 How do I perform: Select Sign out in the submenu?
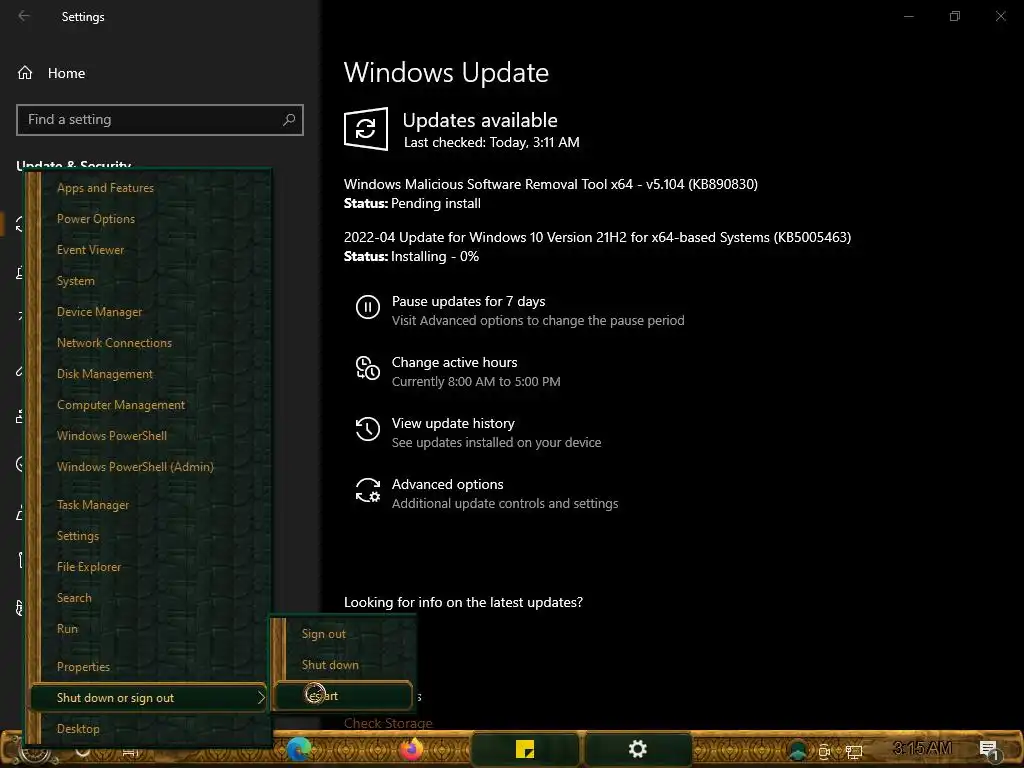tap(323, 634)
